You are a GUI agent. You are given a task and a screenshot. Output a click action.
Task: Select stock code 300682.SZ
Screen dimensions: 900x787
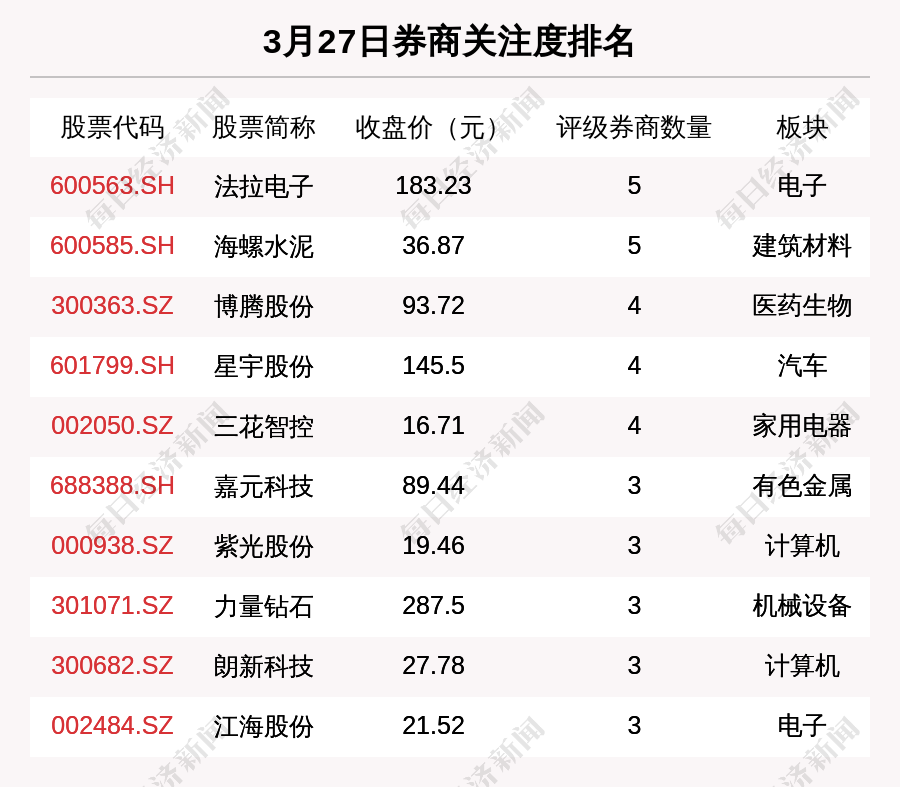tap(112, 666)
